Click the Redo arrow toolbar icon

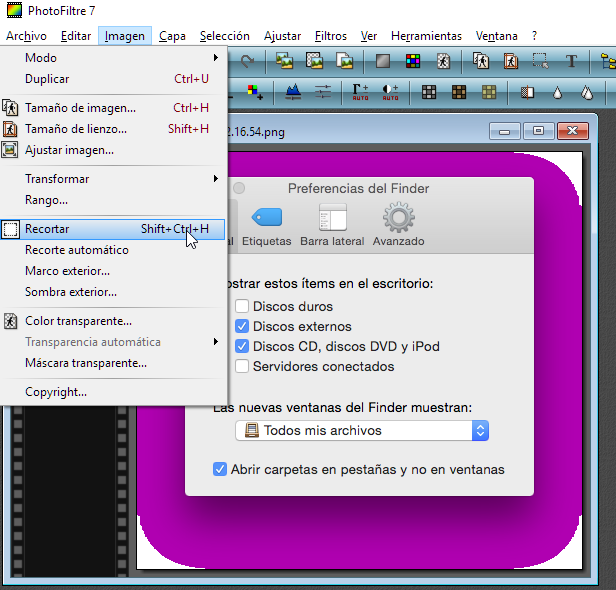pos(247,61)
